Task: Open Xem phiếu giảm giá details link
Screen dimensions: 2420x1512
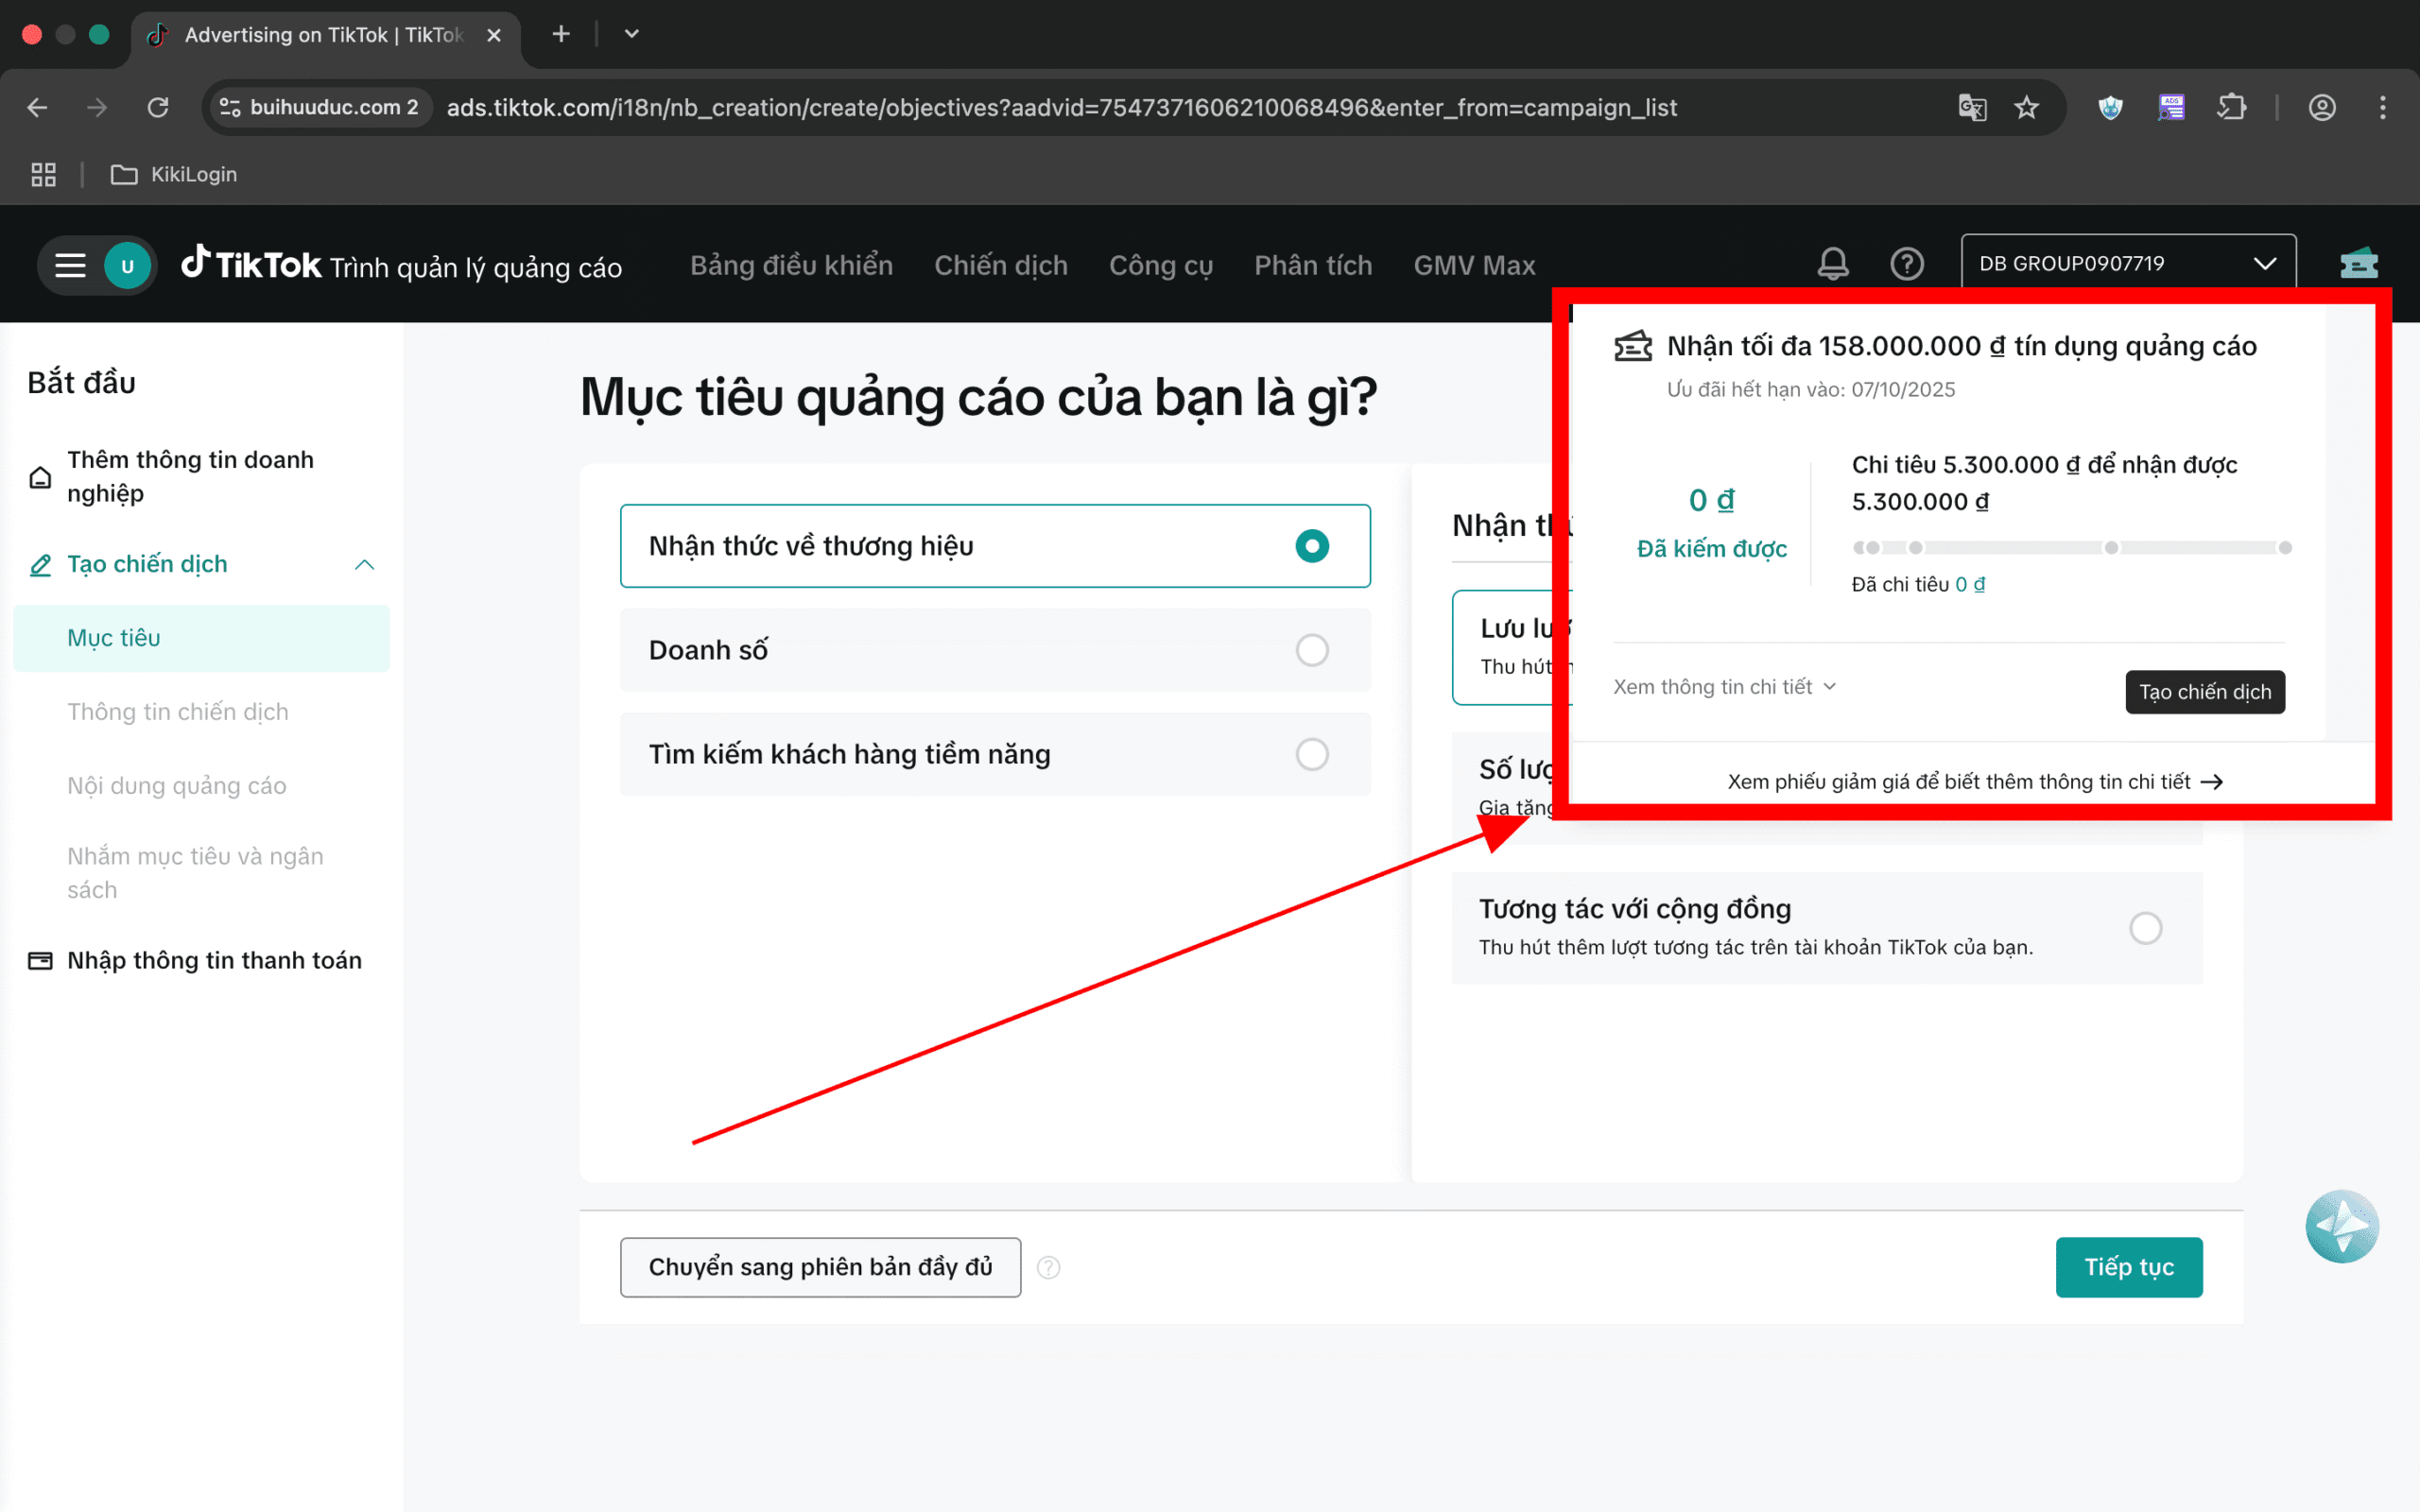Action: point(1974,781)
